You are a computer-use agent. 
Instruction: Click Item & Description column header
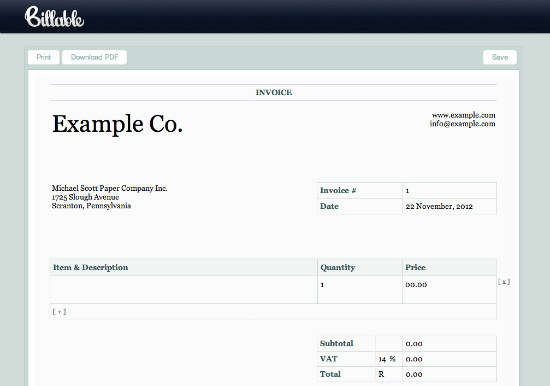pos(90,267)
